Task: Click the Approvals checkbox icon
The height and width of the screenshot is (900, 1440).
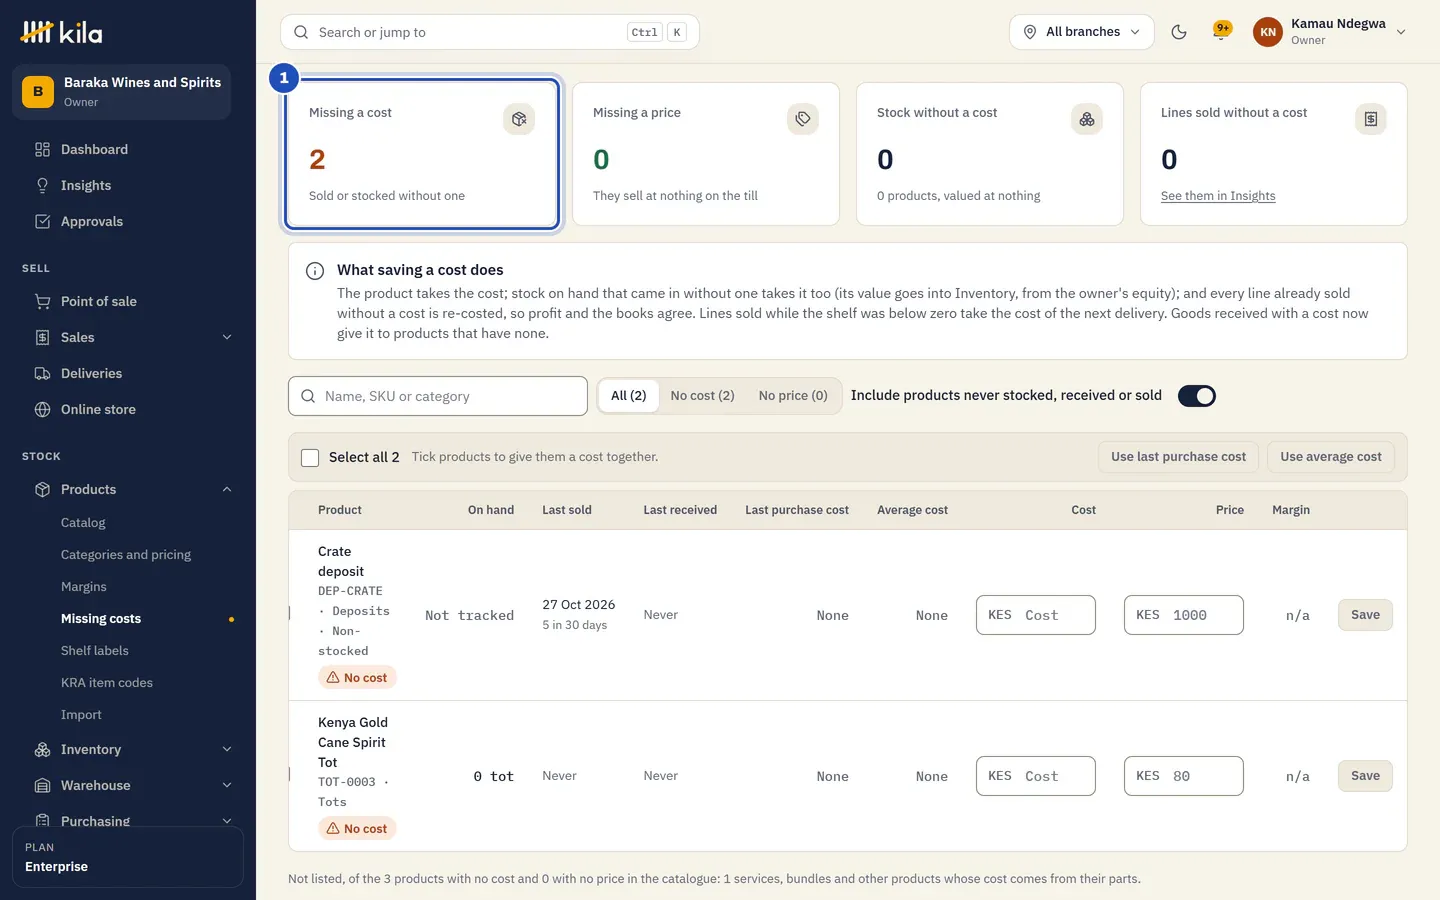Action: coord(42,221)
